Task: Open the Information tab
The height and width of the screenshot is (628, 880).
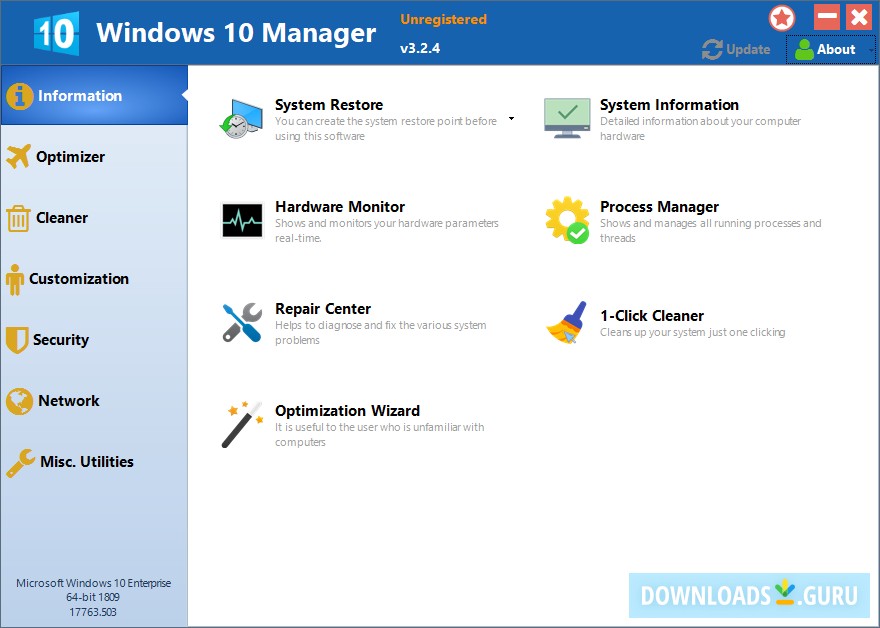Action: pos(75,95)
